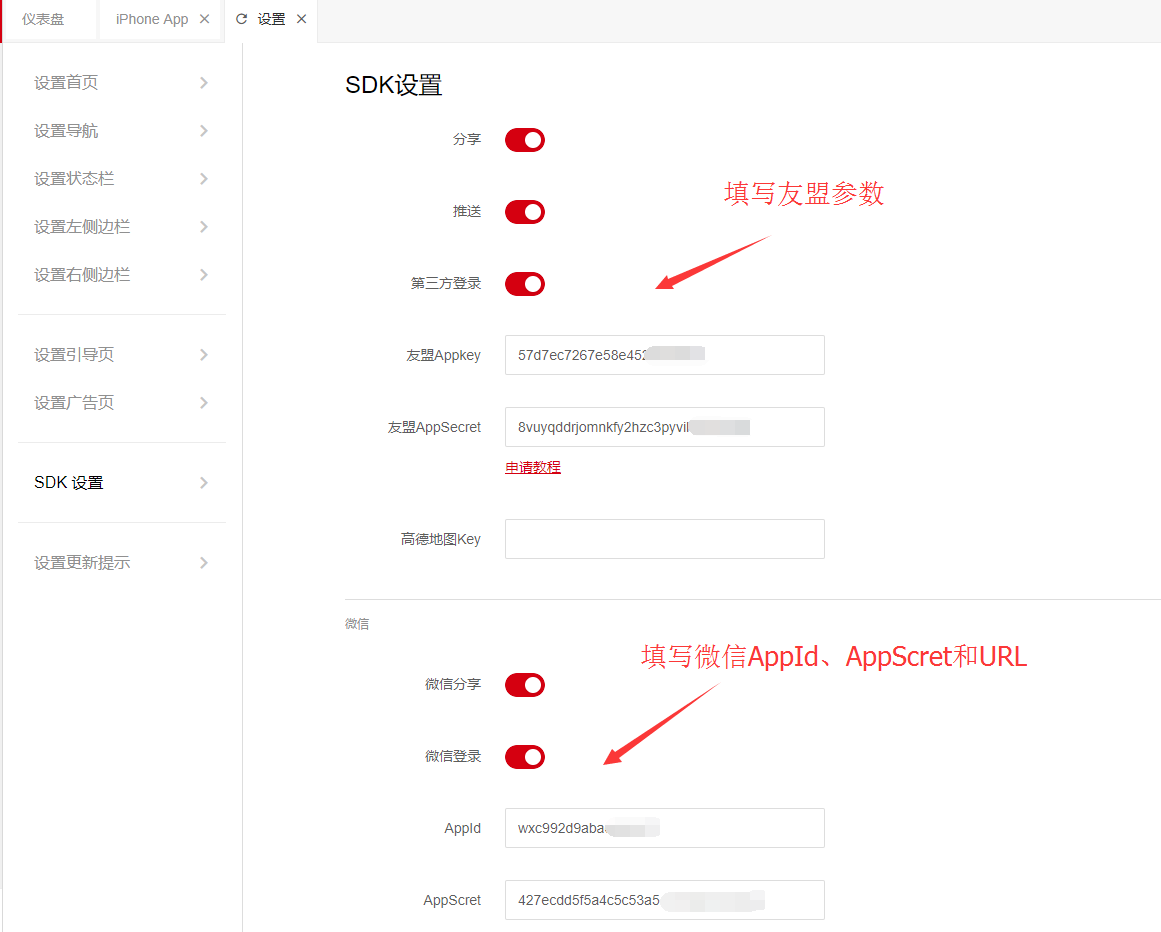Switch to the iPhone App tab
The width and height of the screenshot is (1161, 932).
pyautogui.click(x=151, y=19)
